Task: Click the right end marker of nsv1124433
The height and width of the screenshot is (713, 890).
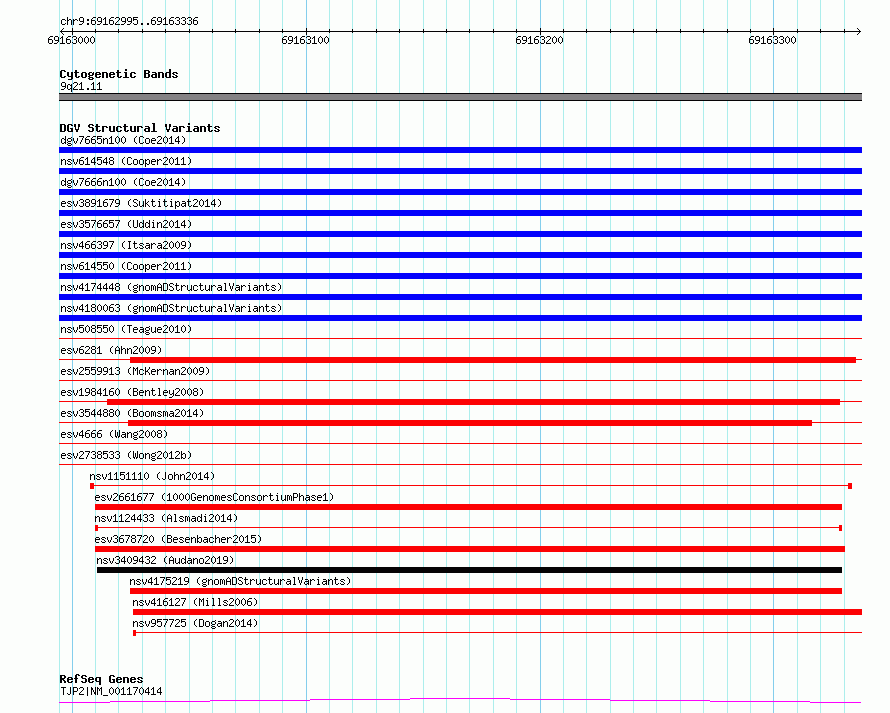Action: [840, 528]
